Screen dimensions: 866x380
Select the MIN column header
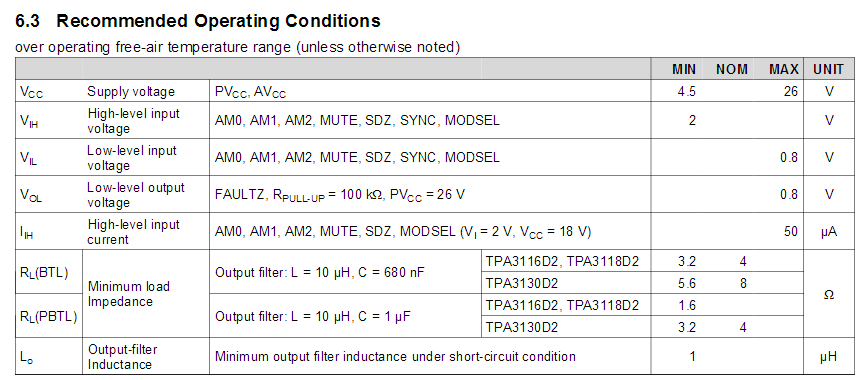[x=684, y=70]
